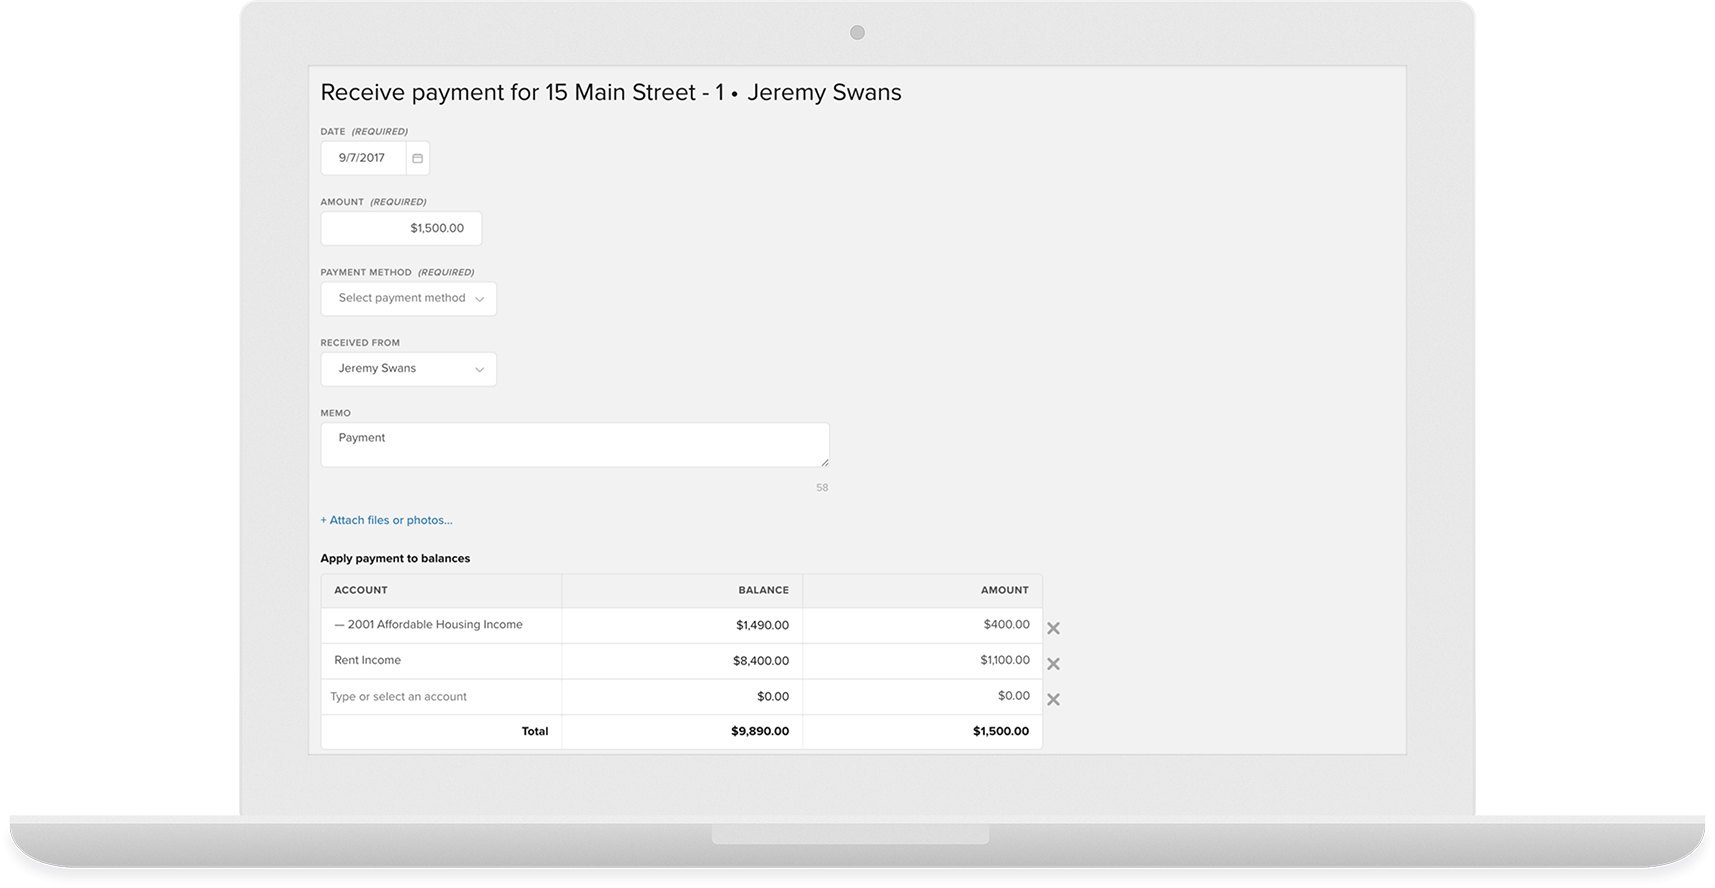The image size is (1715, 888).
Task: Click the Apply payment to balances heading
Action: click(395, 559)
